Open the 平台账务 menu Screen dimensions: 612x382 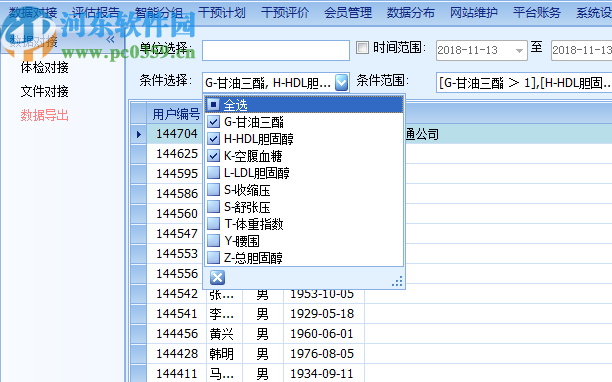(x=537, y=12)
